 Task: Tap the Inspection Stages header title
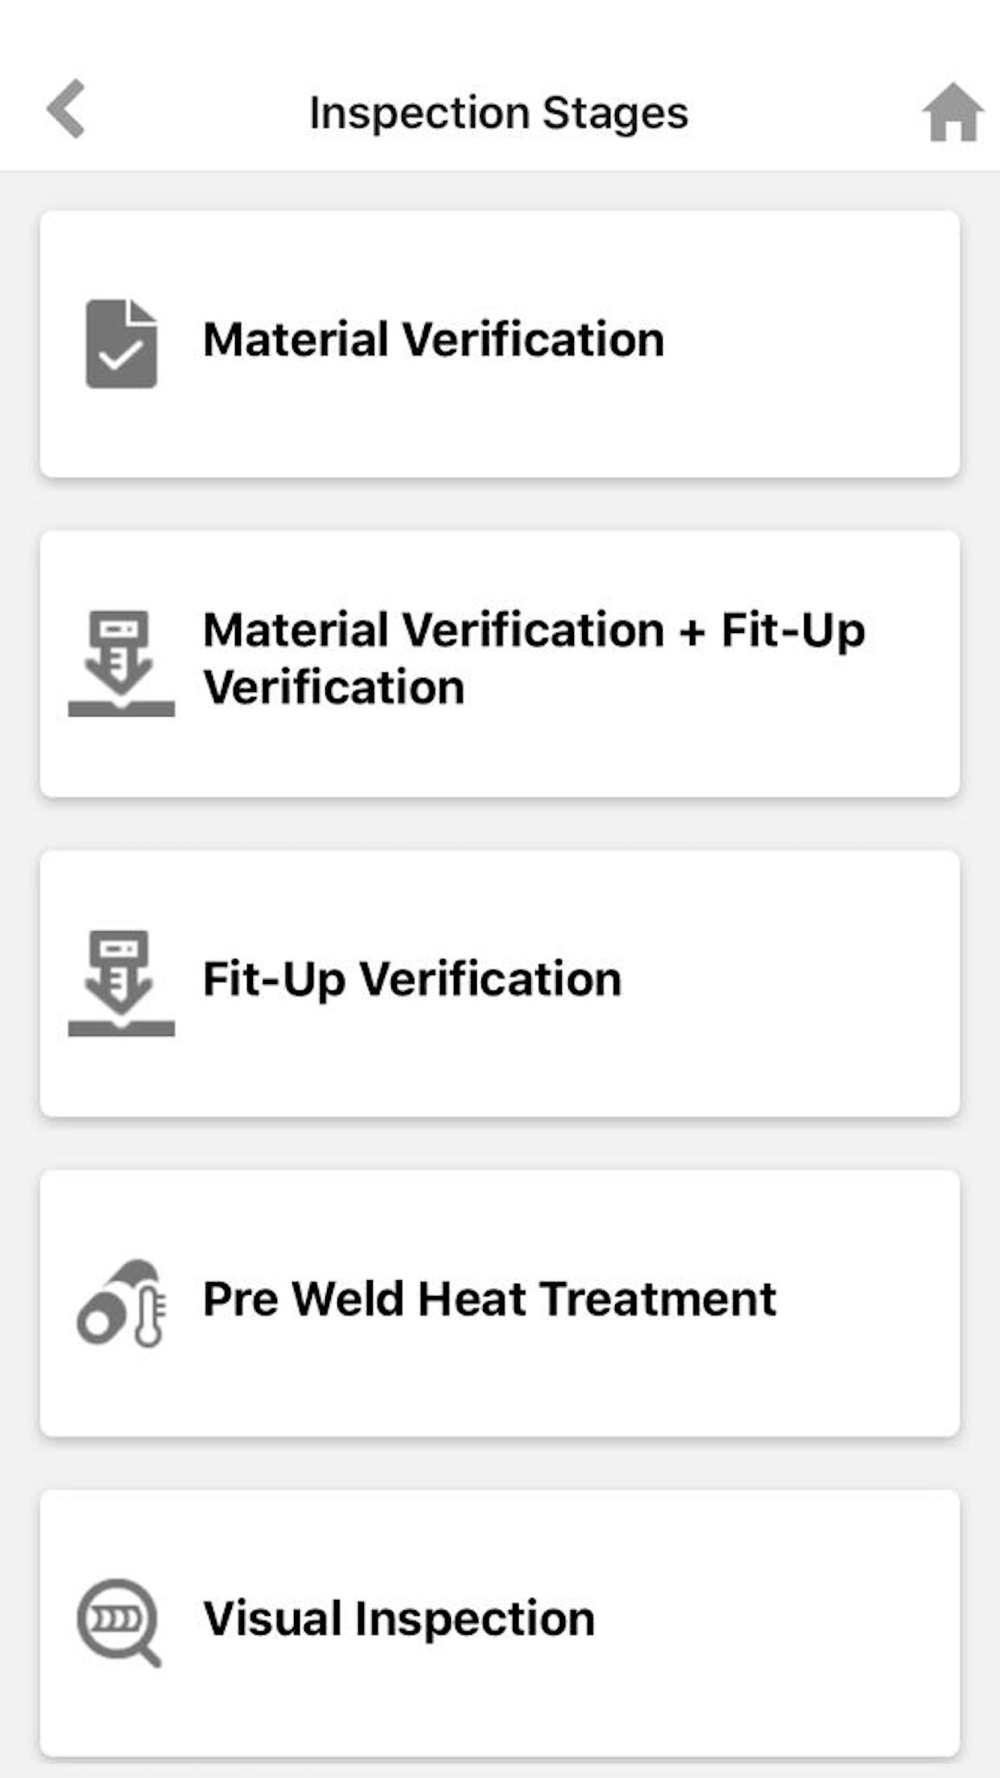click(499, 113)
